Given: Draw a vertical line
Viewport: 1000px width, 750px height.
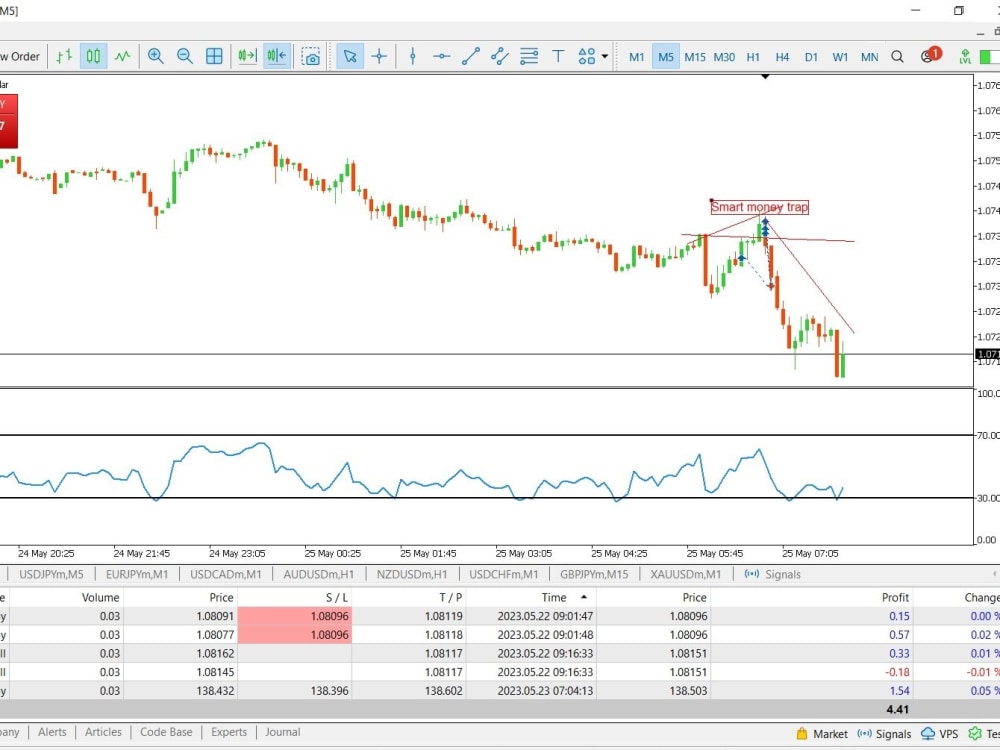Looking at the screenshot, I should coord(413,56).
